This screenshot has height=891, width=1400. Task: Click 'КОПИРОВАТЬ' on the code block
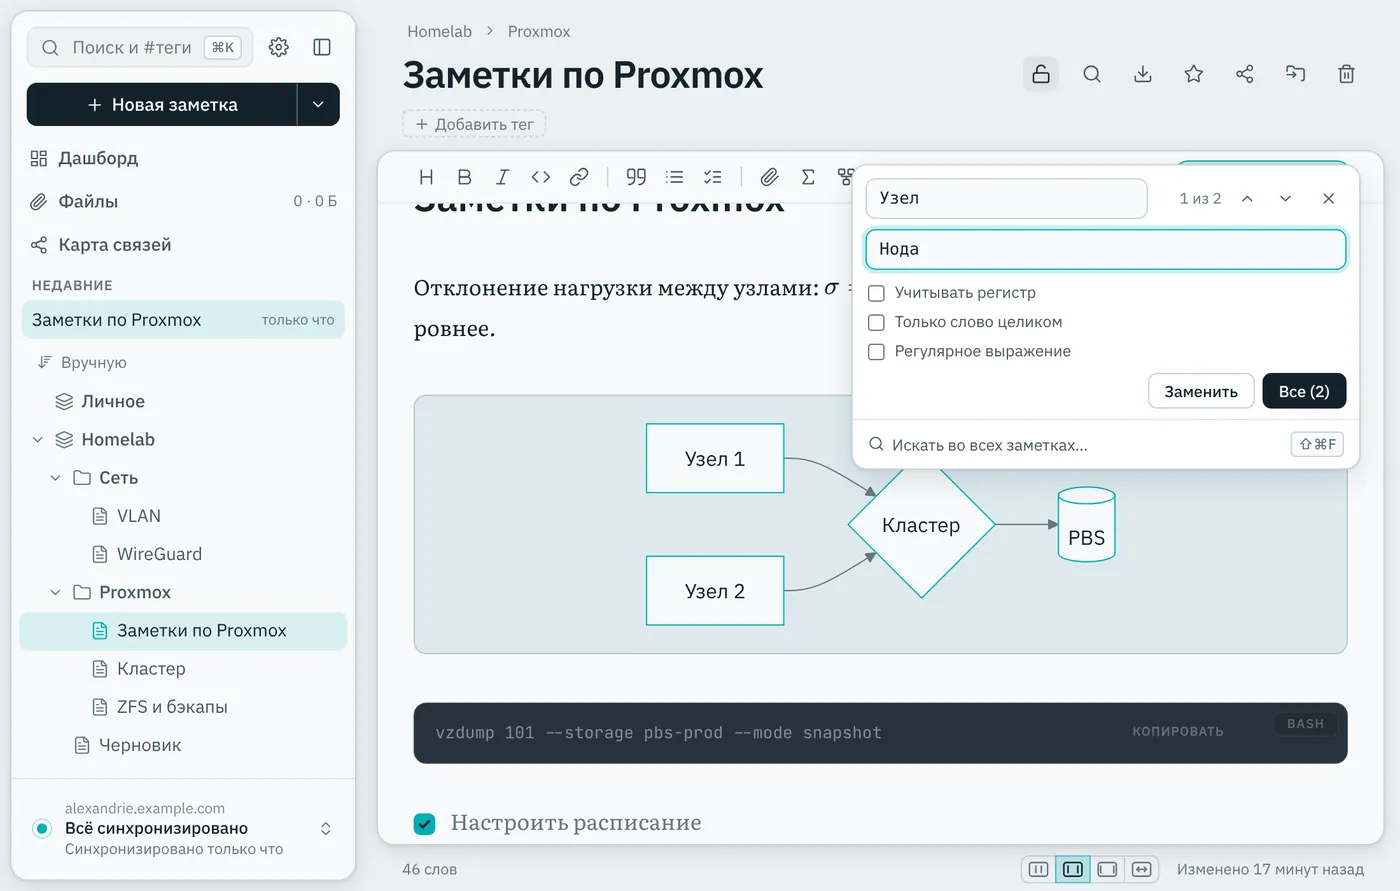coord(1178,731)
